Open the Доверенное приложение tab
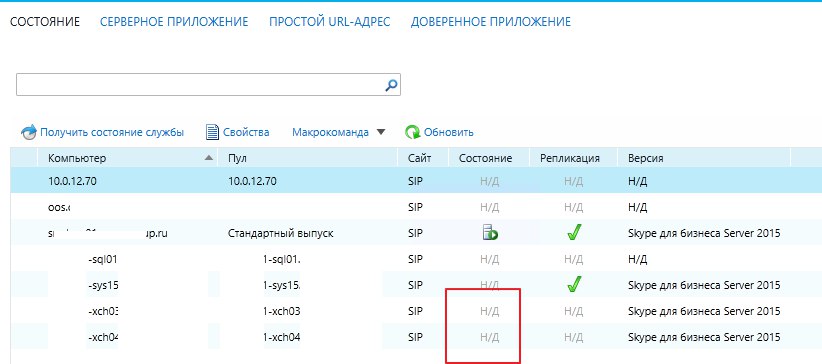Viewport: 822px width, 364px height. [x=491, y=22]
